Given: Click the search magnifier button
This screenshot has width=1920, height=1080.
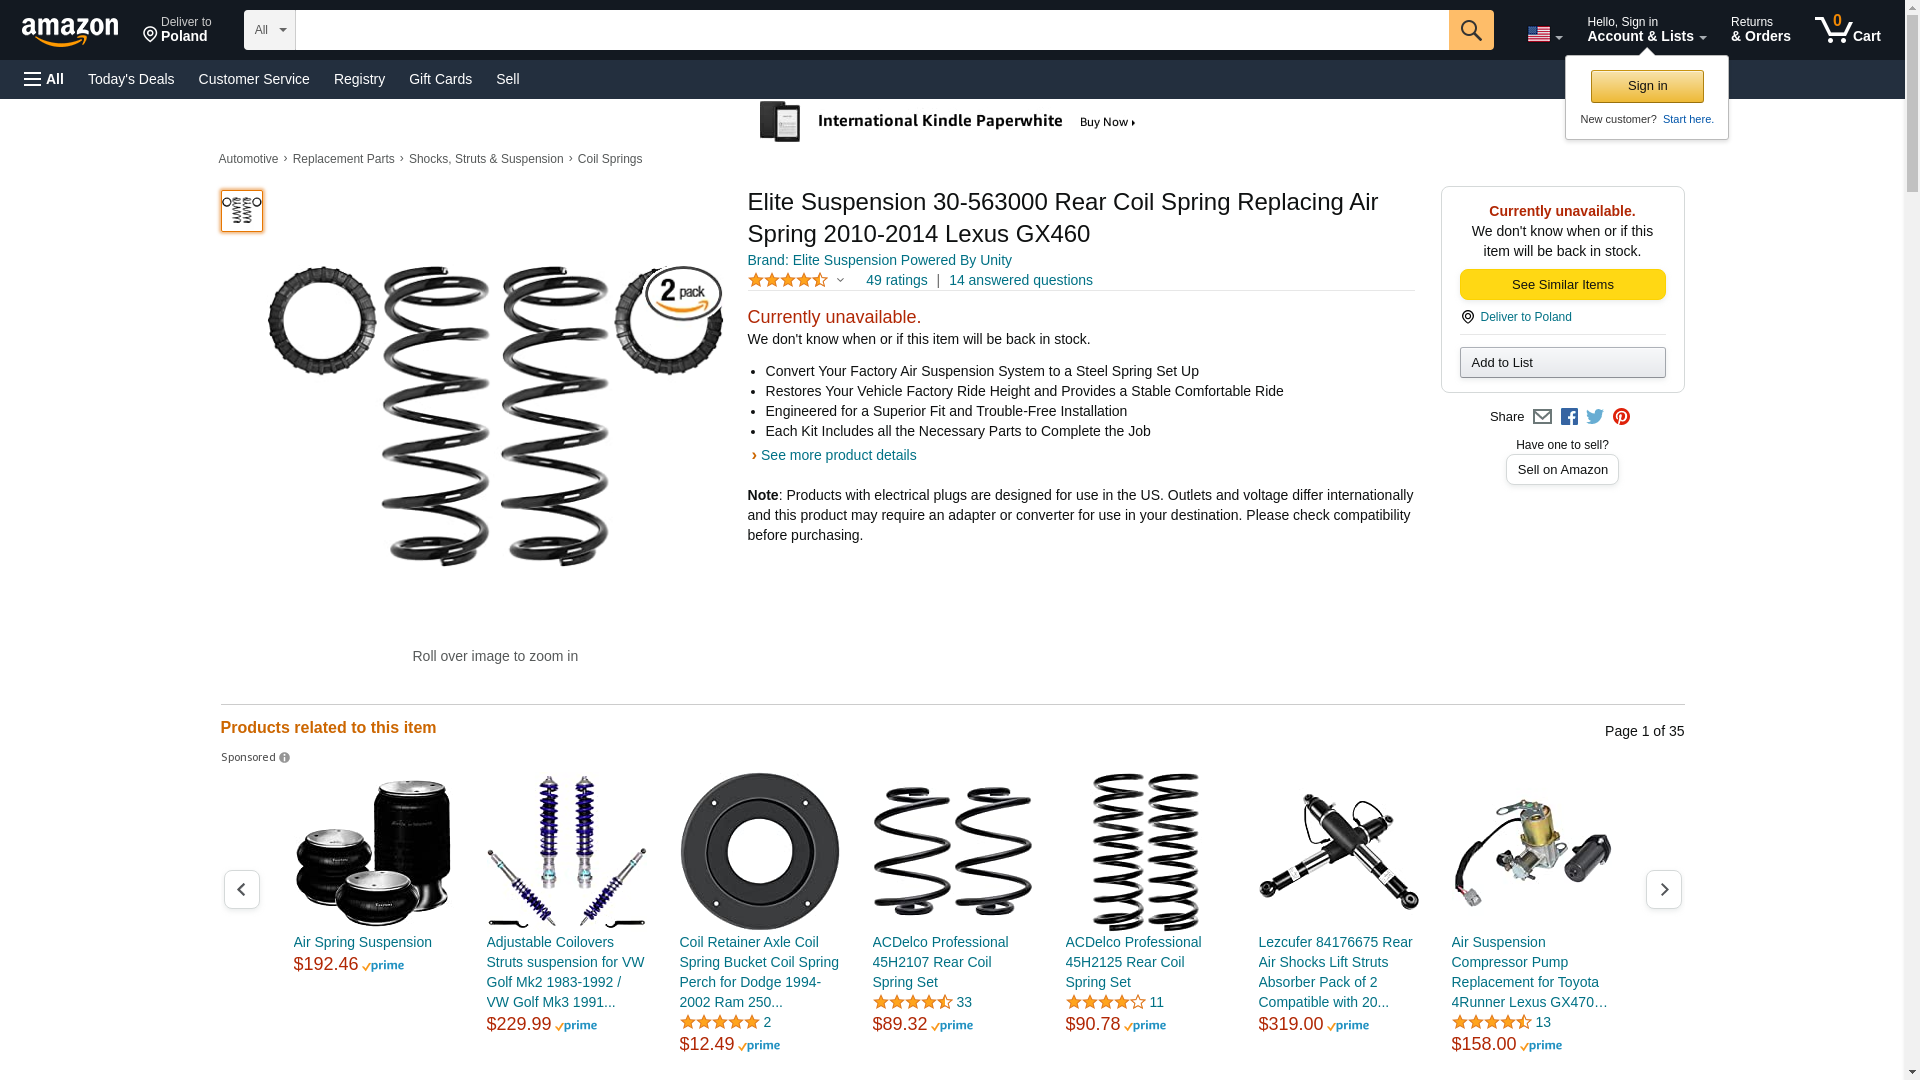Looking at the screenshot, I should pos(1470,30).
